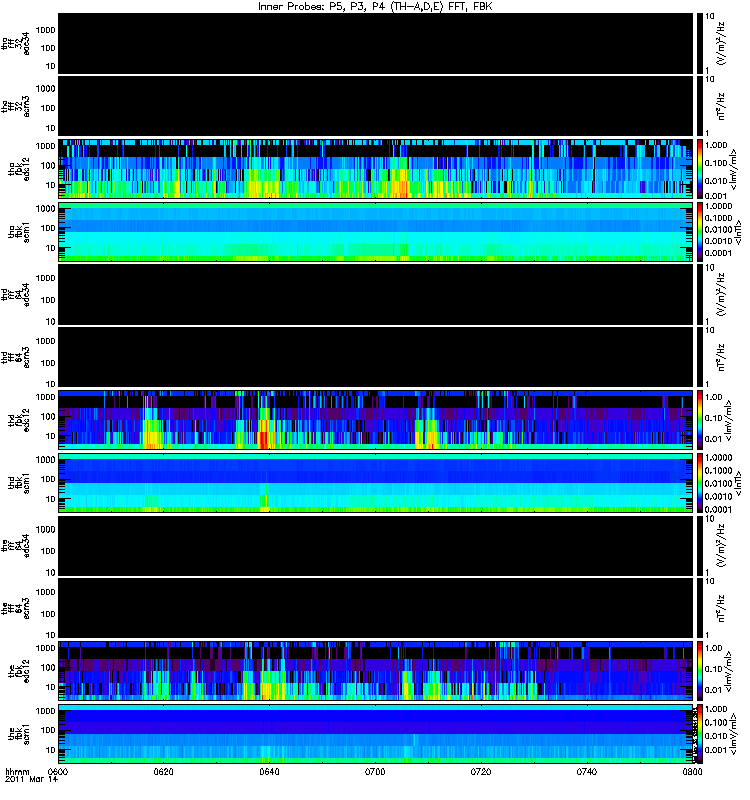Click the thd fbk edc12 y-axis label
Screen dimensions: 750x800
click(x=19, y=420)
